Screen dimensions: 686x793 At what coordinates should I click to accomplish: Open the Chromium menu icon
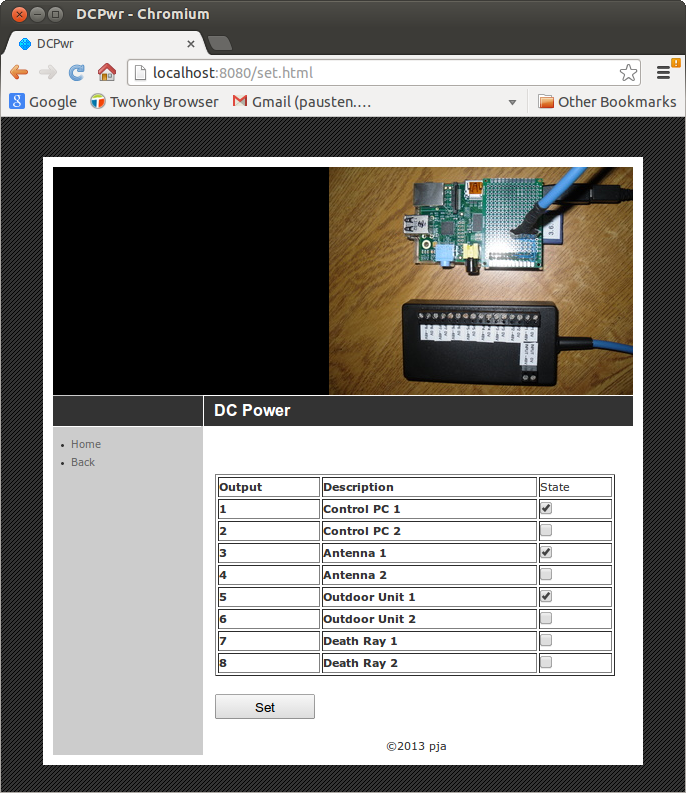click(663, 72)
